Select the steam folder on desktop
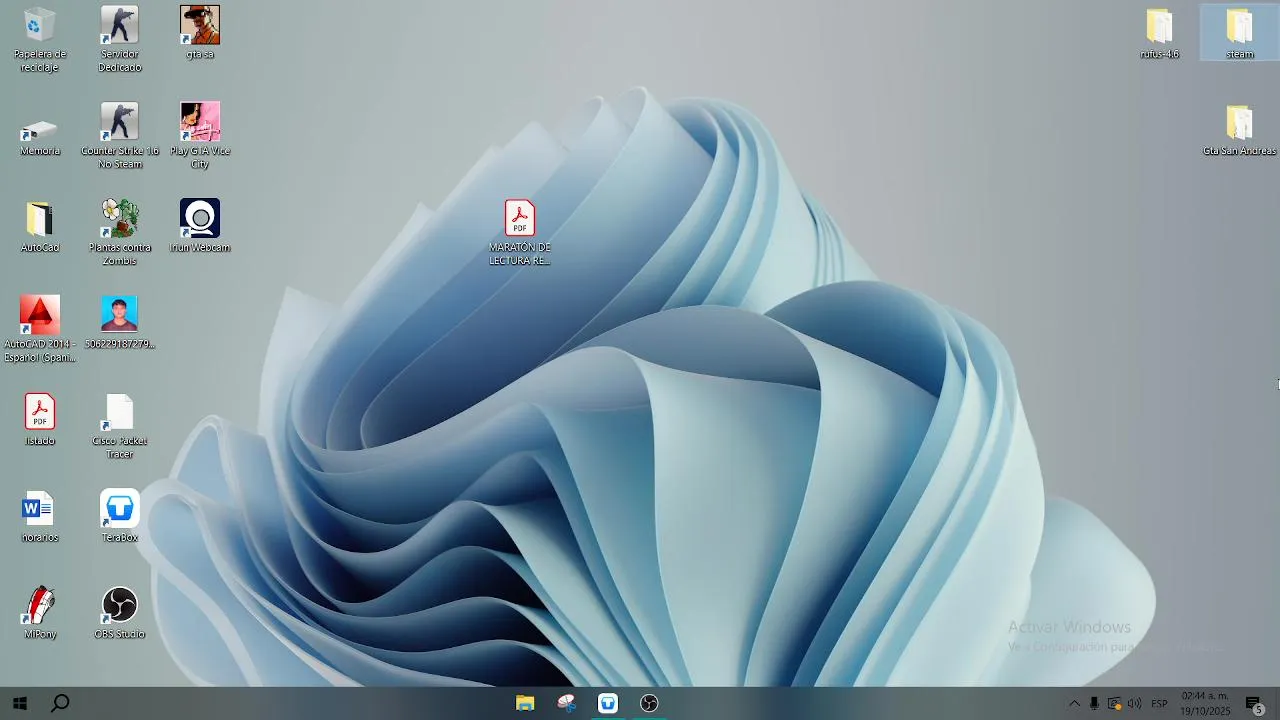The width and height of the screenshot is (1280, 720). pos(1240,32)
